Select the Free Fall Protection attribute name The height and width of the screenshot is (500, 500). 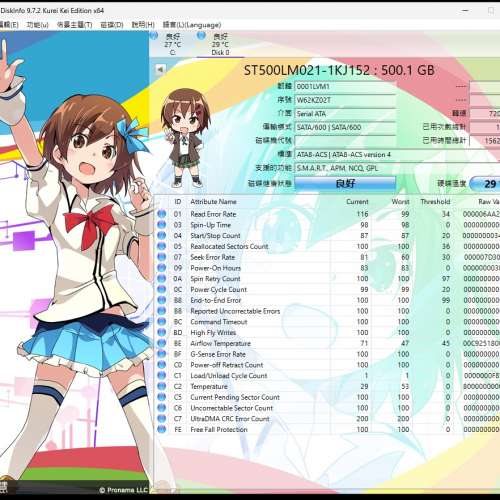(x=219, y=429)
